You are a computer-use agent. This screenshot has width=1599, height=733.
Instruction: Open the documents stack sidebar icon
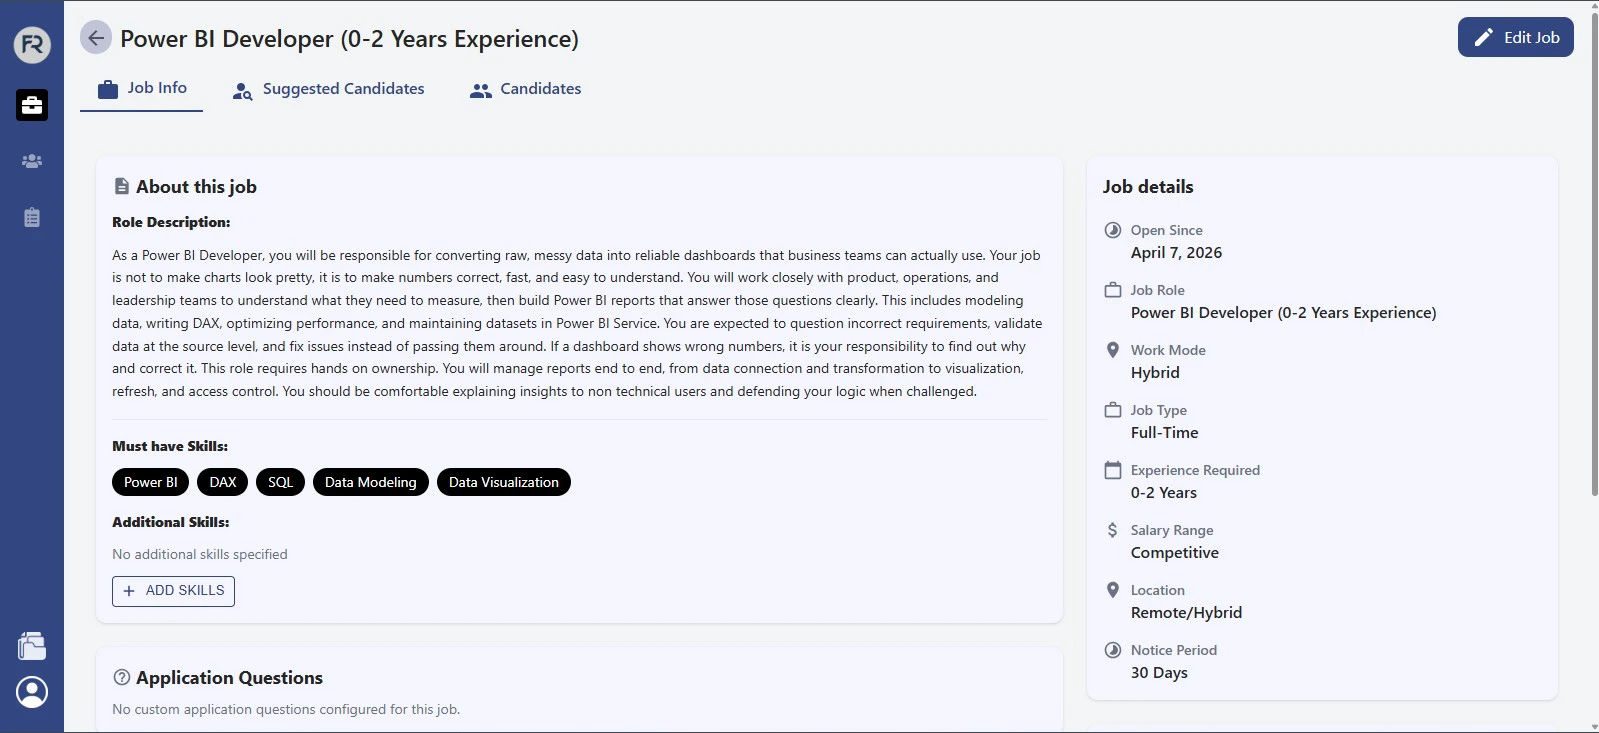pos(32,646)
